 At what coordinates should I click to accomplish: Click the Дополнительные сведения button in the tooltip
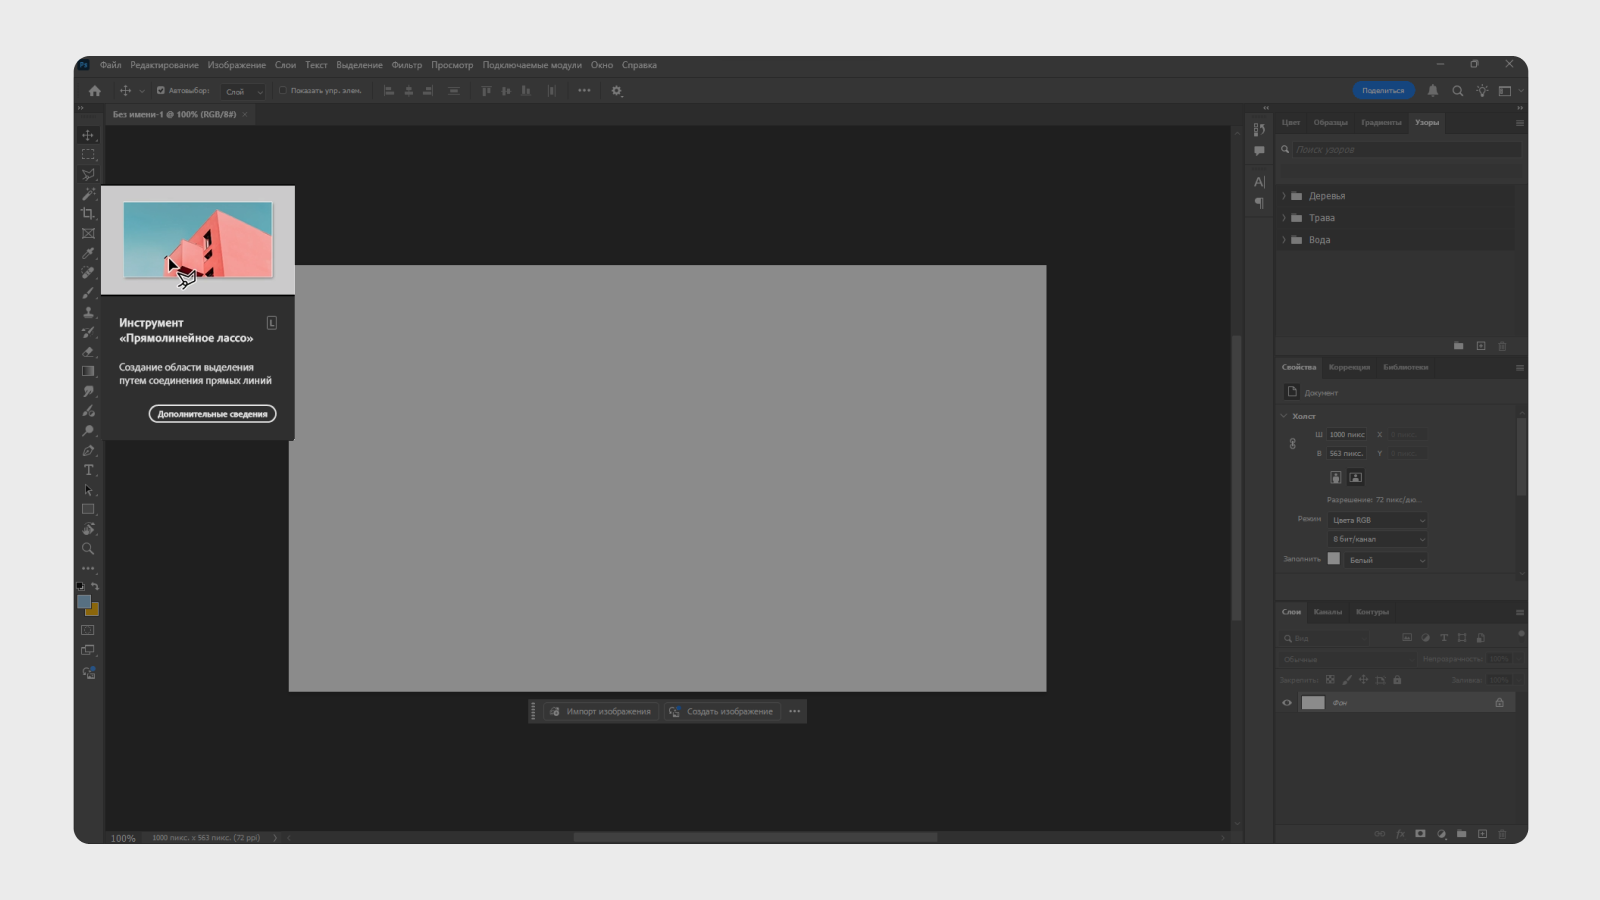(x=211, y=413)
